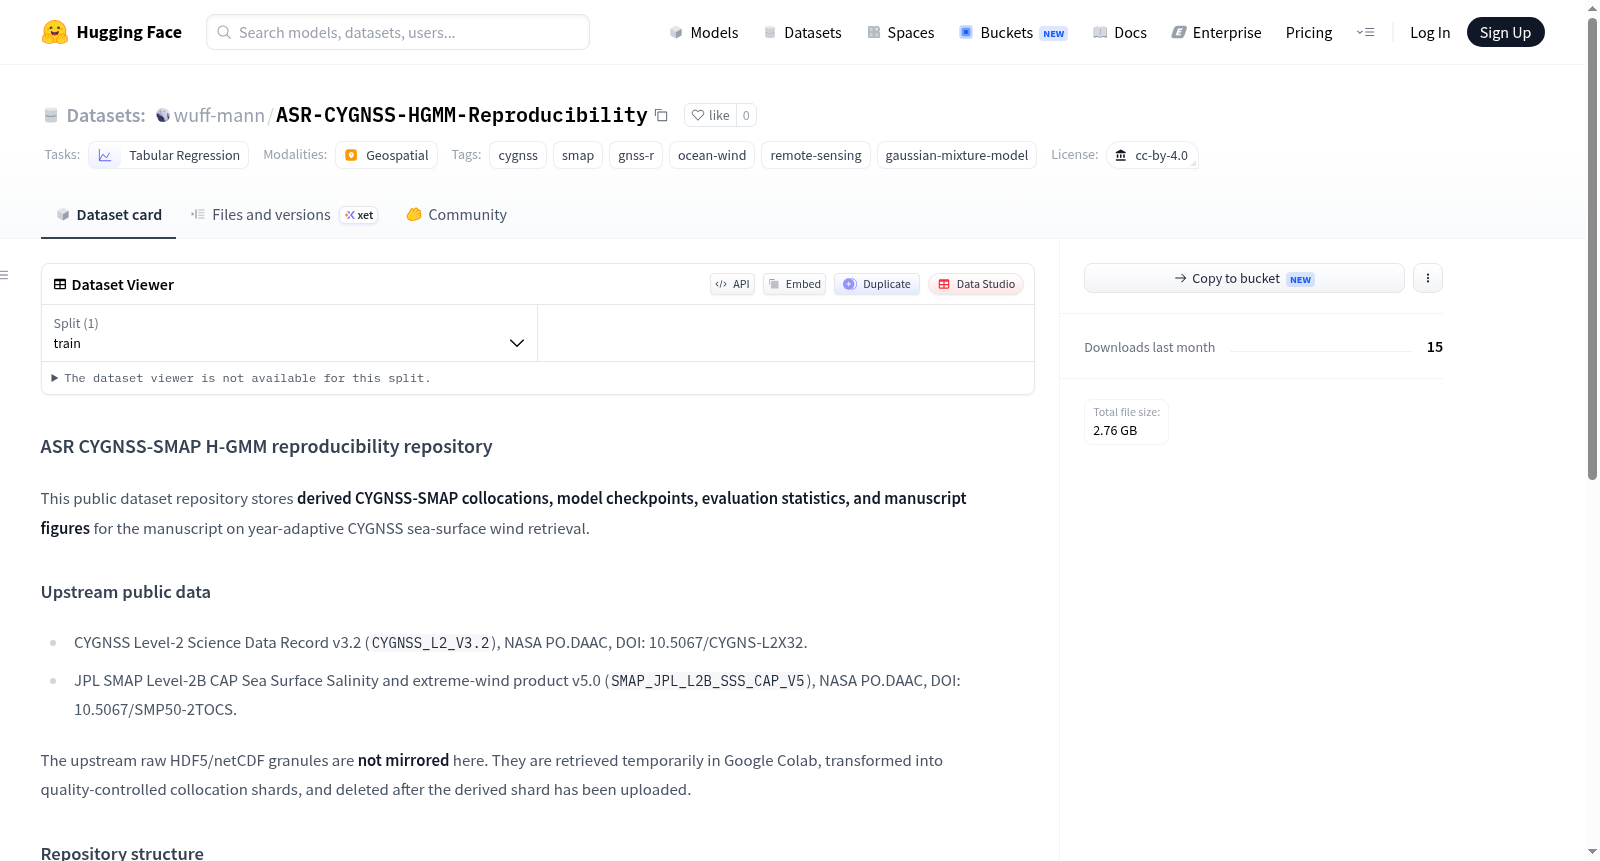Click the Log In link

tap(1430, 32)
